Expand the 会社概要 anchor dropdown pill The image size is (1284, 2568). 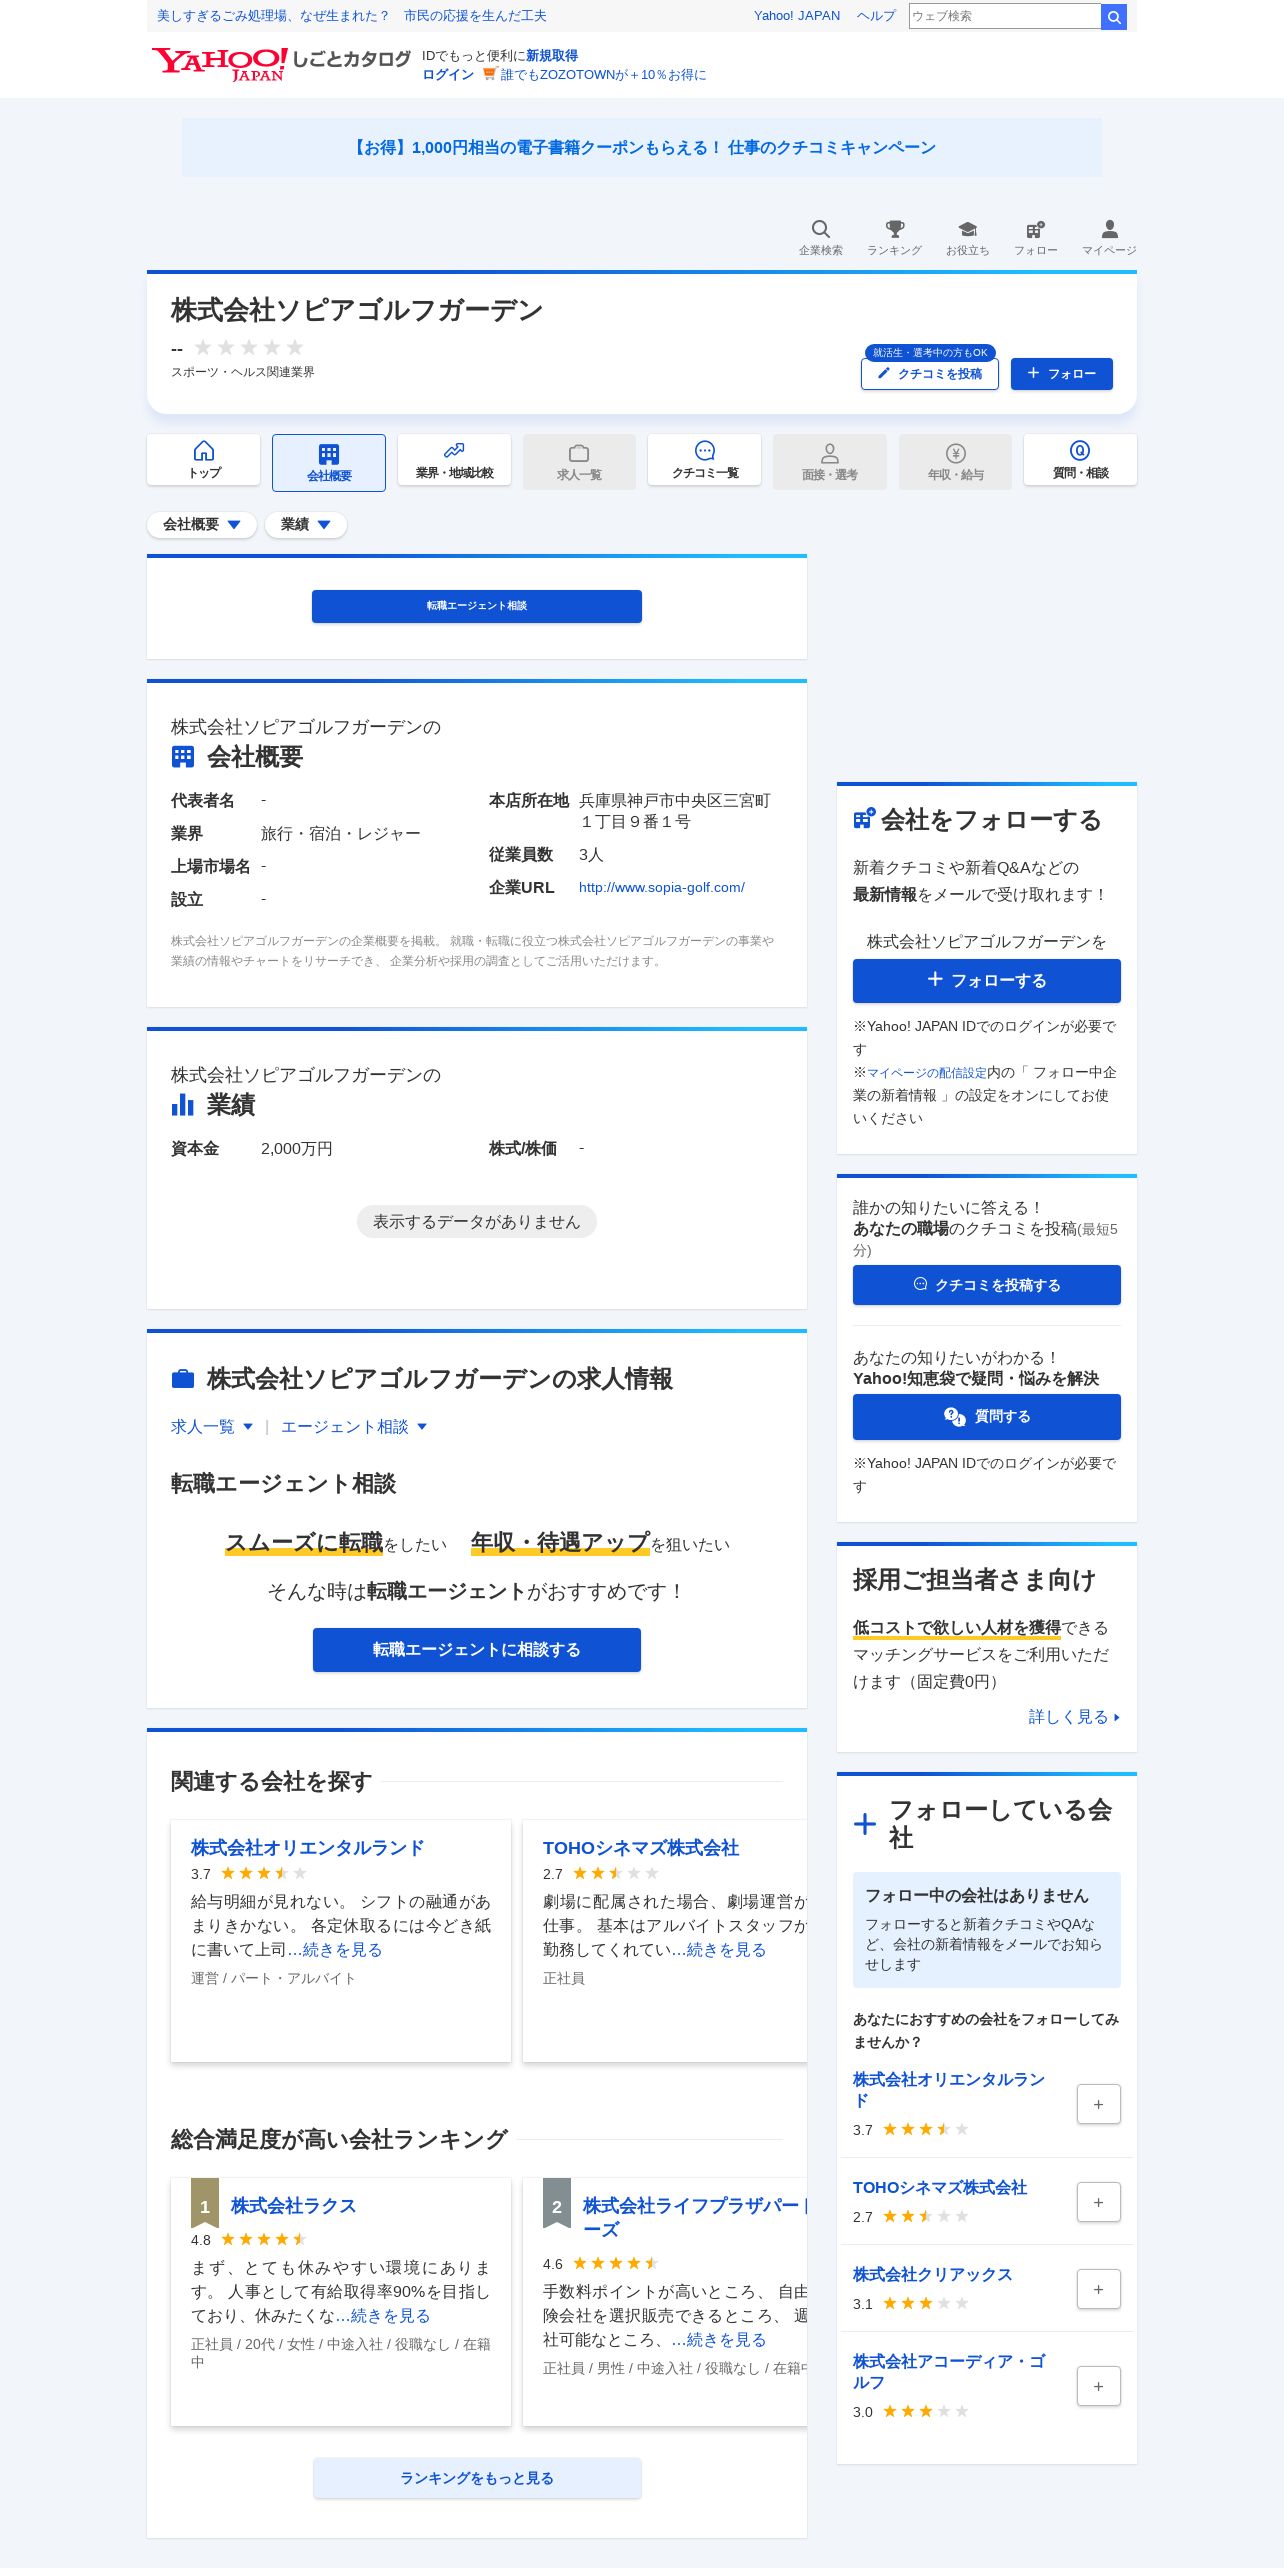tap(202, 524)
